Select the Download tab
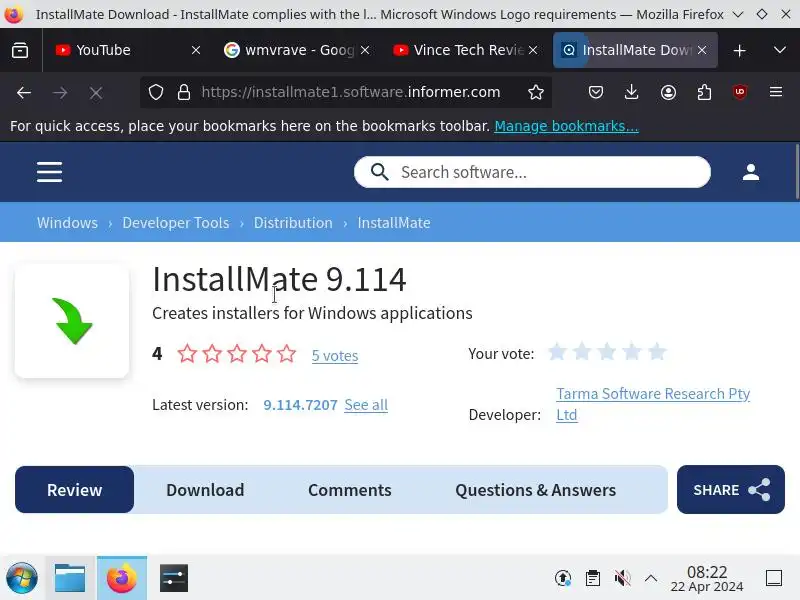The height and width of the screenshot is (600, 800). [205, 490]
